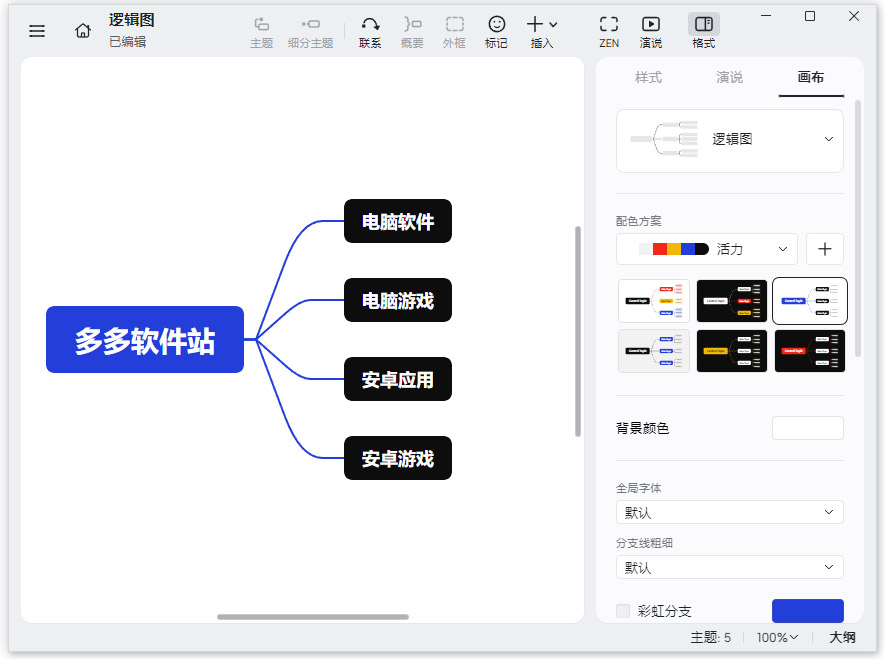Open the 插入 (insert) dropdown arrow
The height and width of the screenshot is (659, 885).
[554, 24]
